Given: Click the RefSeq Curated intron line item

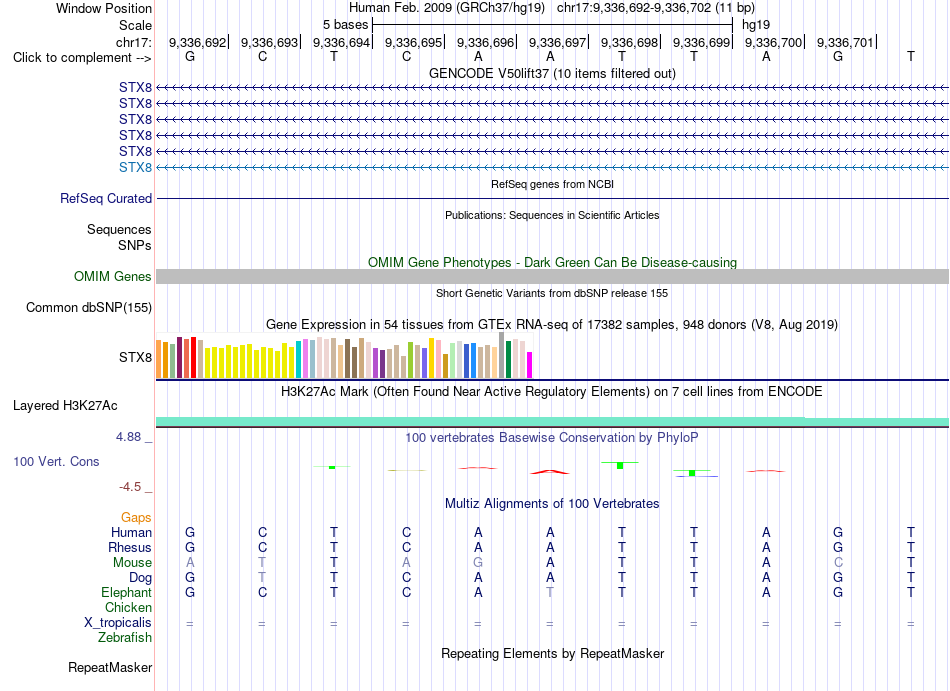Looking at the screenshot, I should [552, 199].
